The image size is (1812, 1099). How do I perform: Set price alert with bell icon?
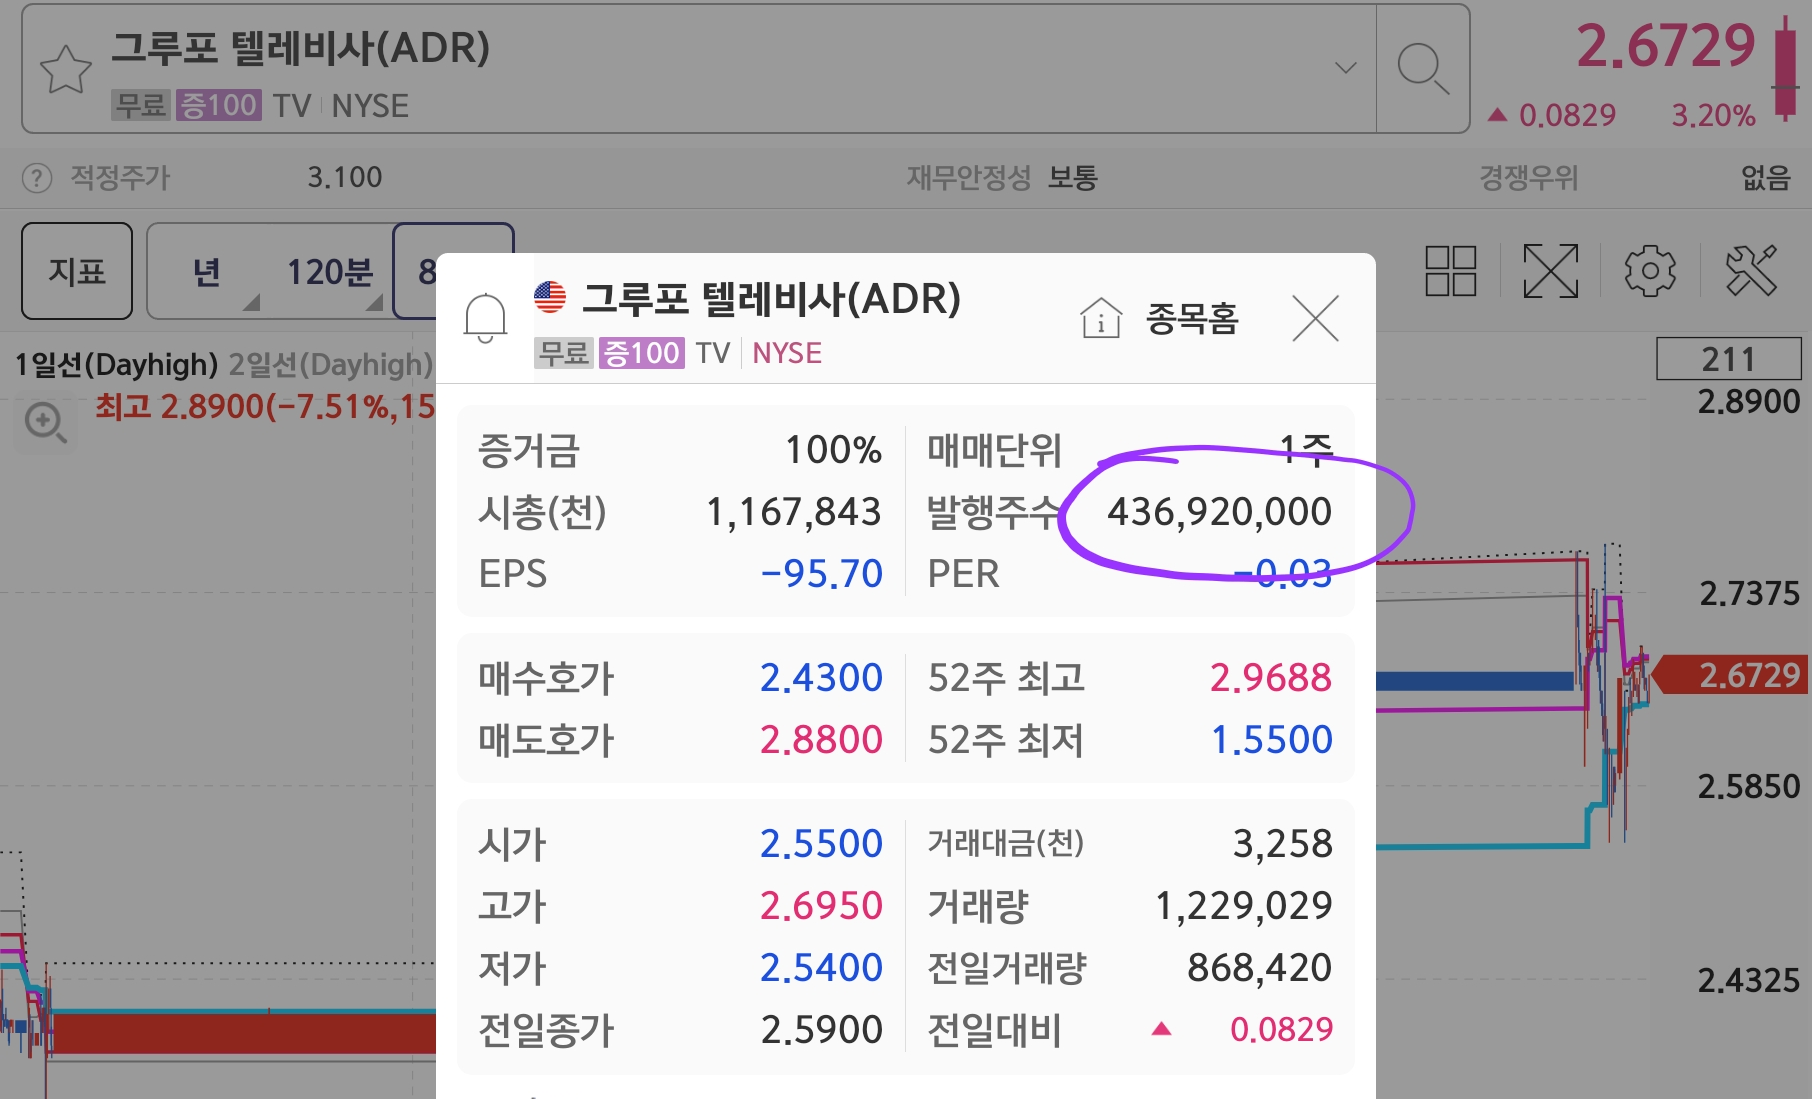[485, 318]
